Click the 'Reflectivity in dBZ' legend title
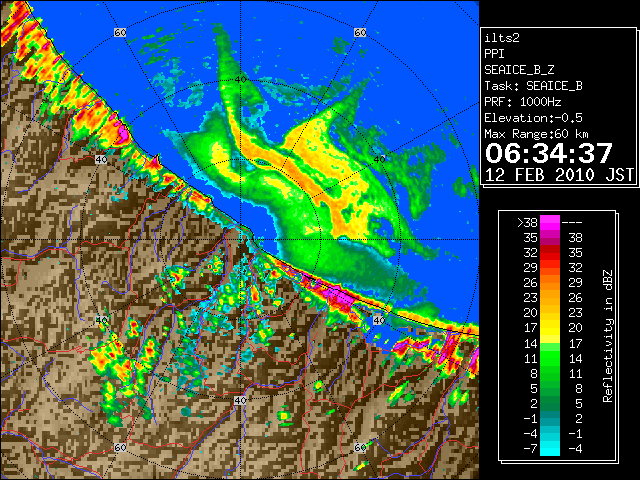 607,336
